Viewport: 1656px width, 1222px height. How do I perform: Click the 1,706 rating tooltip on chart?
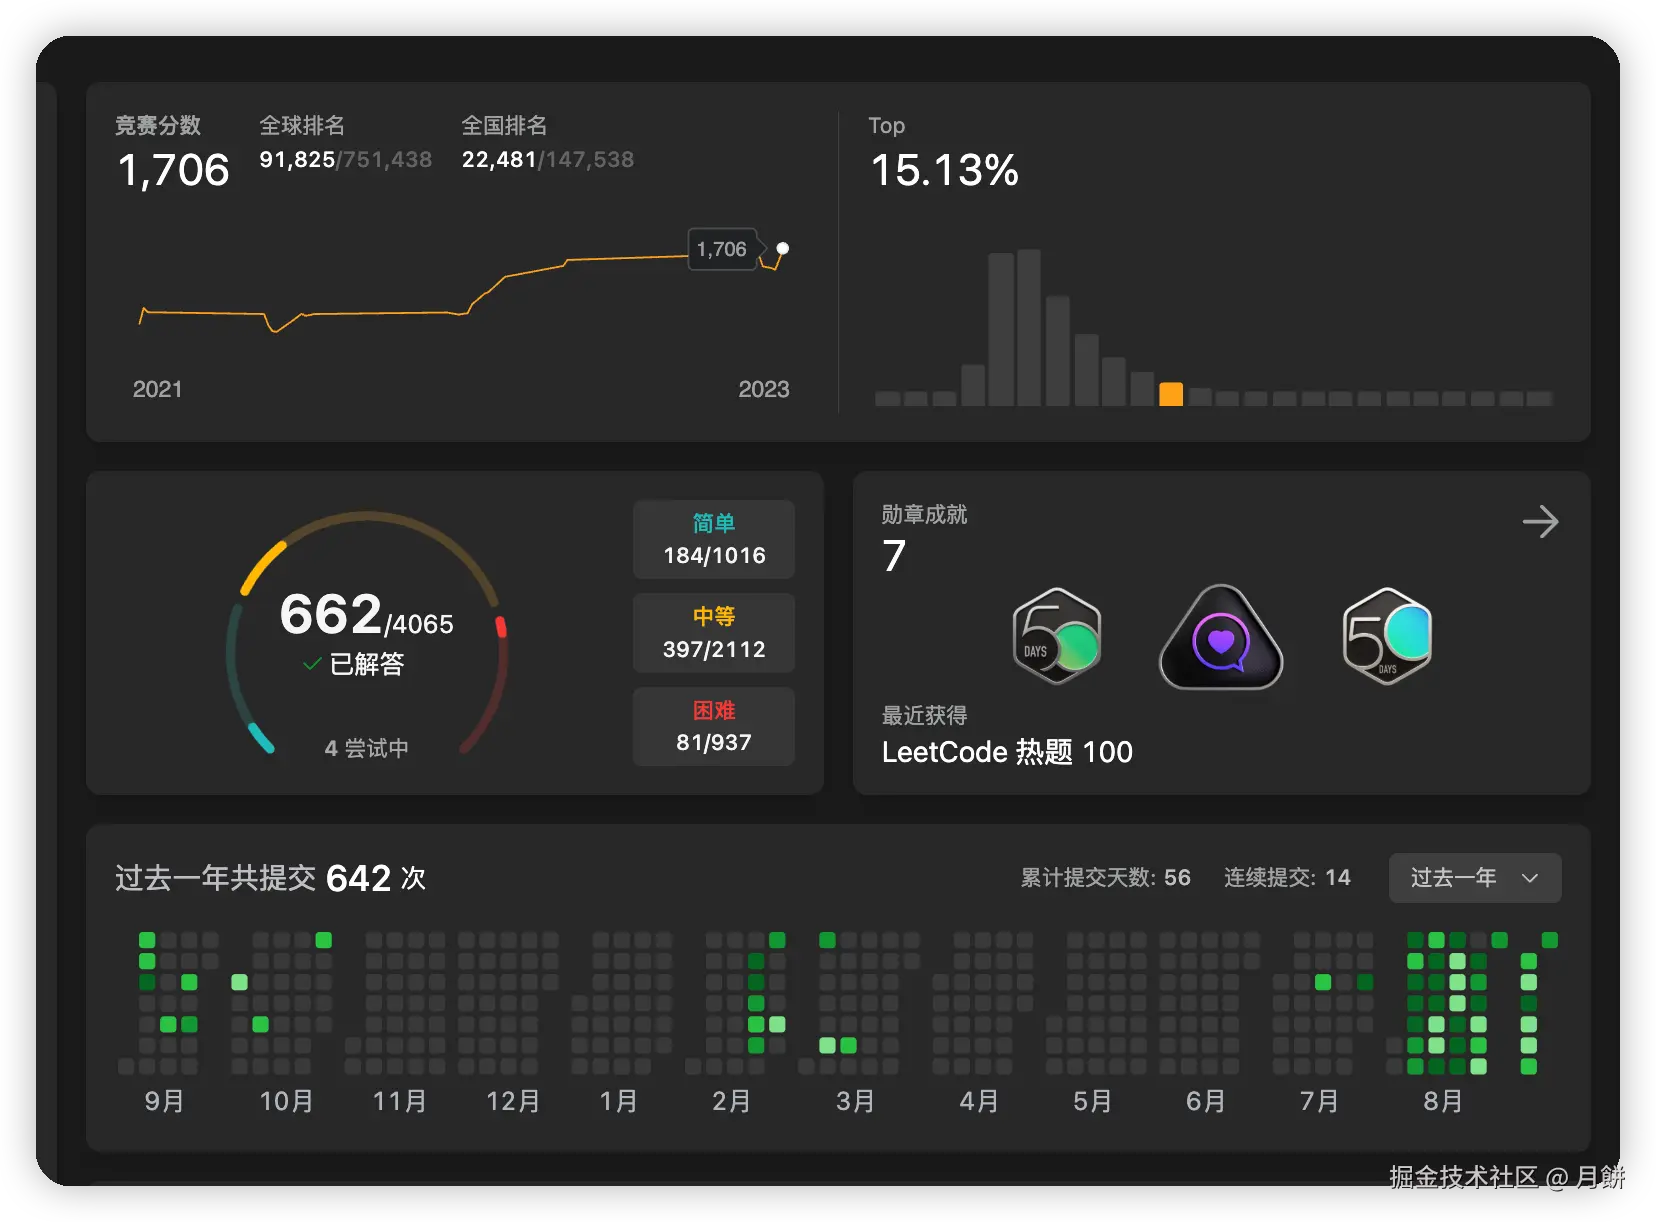tap(721, 249)
